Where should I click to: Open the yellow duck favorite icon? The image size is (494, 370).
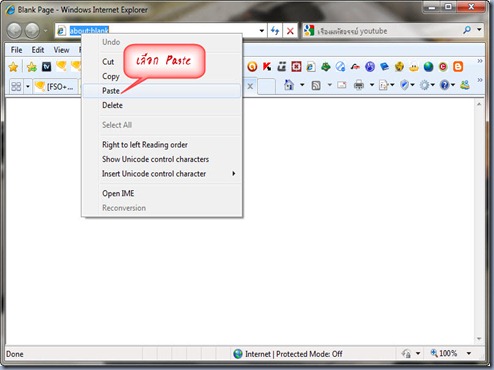[414, 67]
